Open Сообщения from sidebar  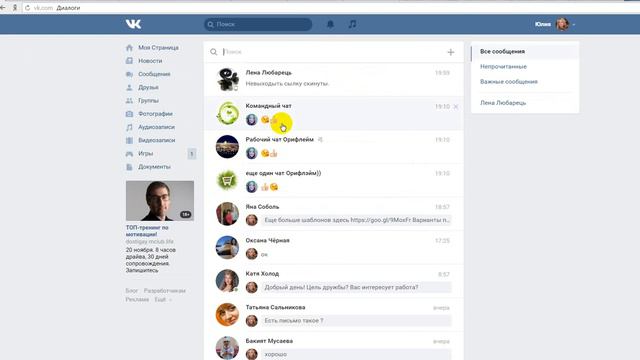point(154,74)
